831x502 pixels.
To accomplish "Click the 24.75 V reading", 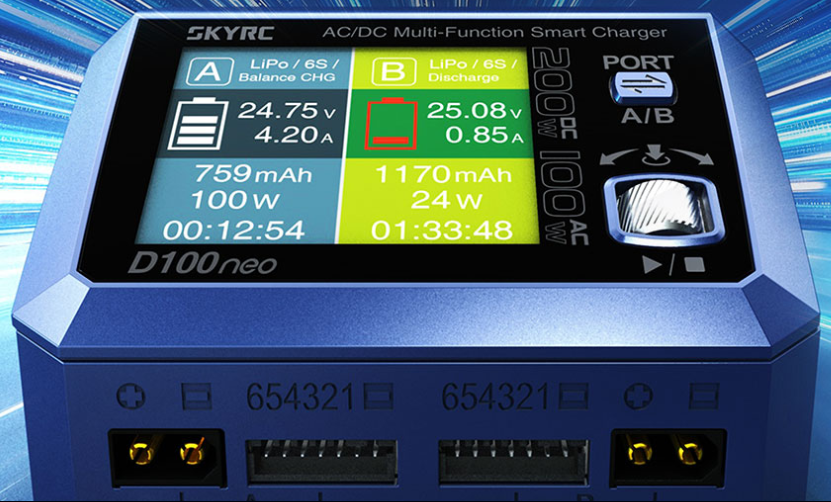I will point(287,111).
